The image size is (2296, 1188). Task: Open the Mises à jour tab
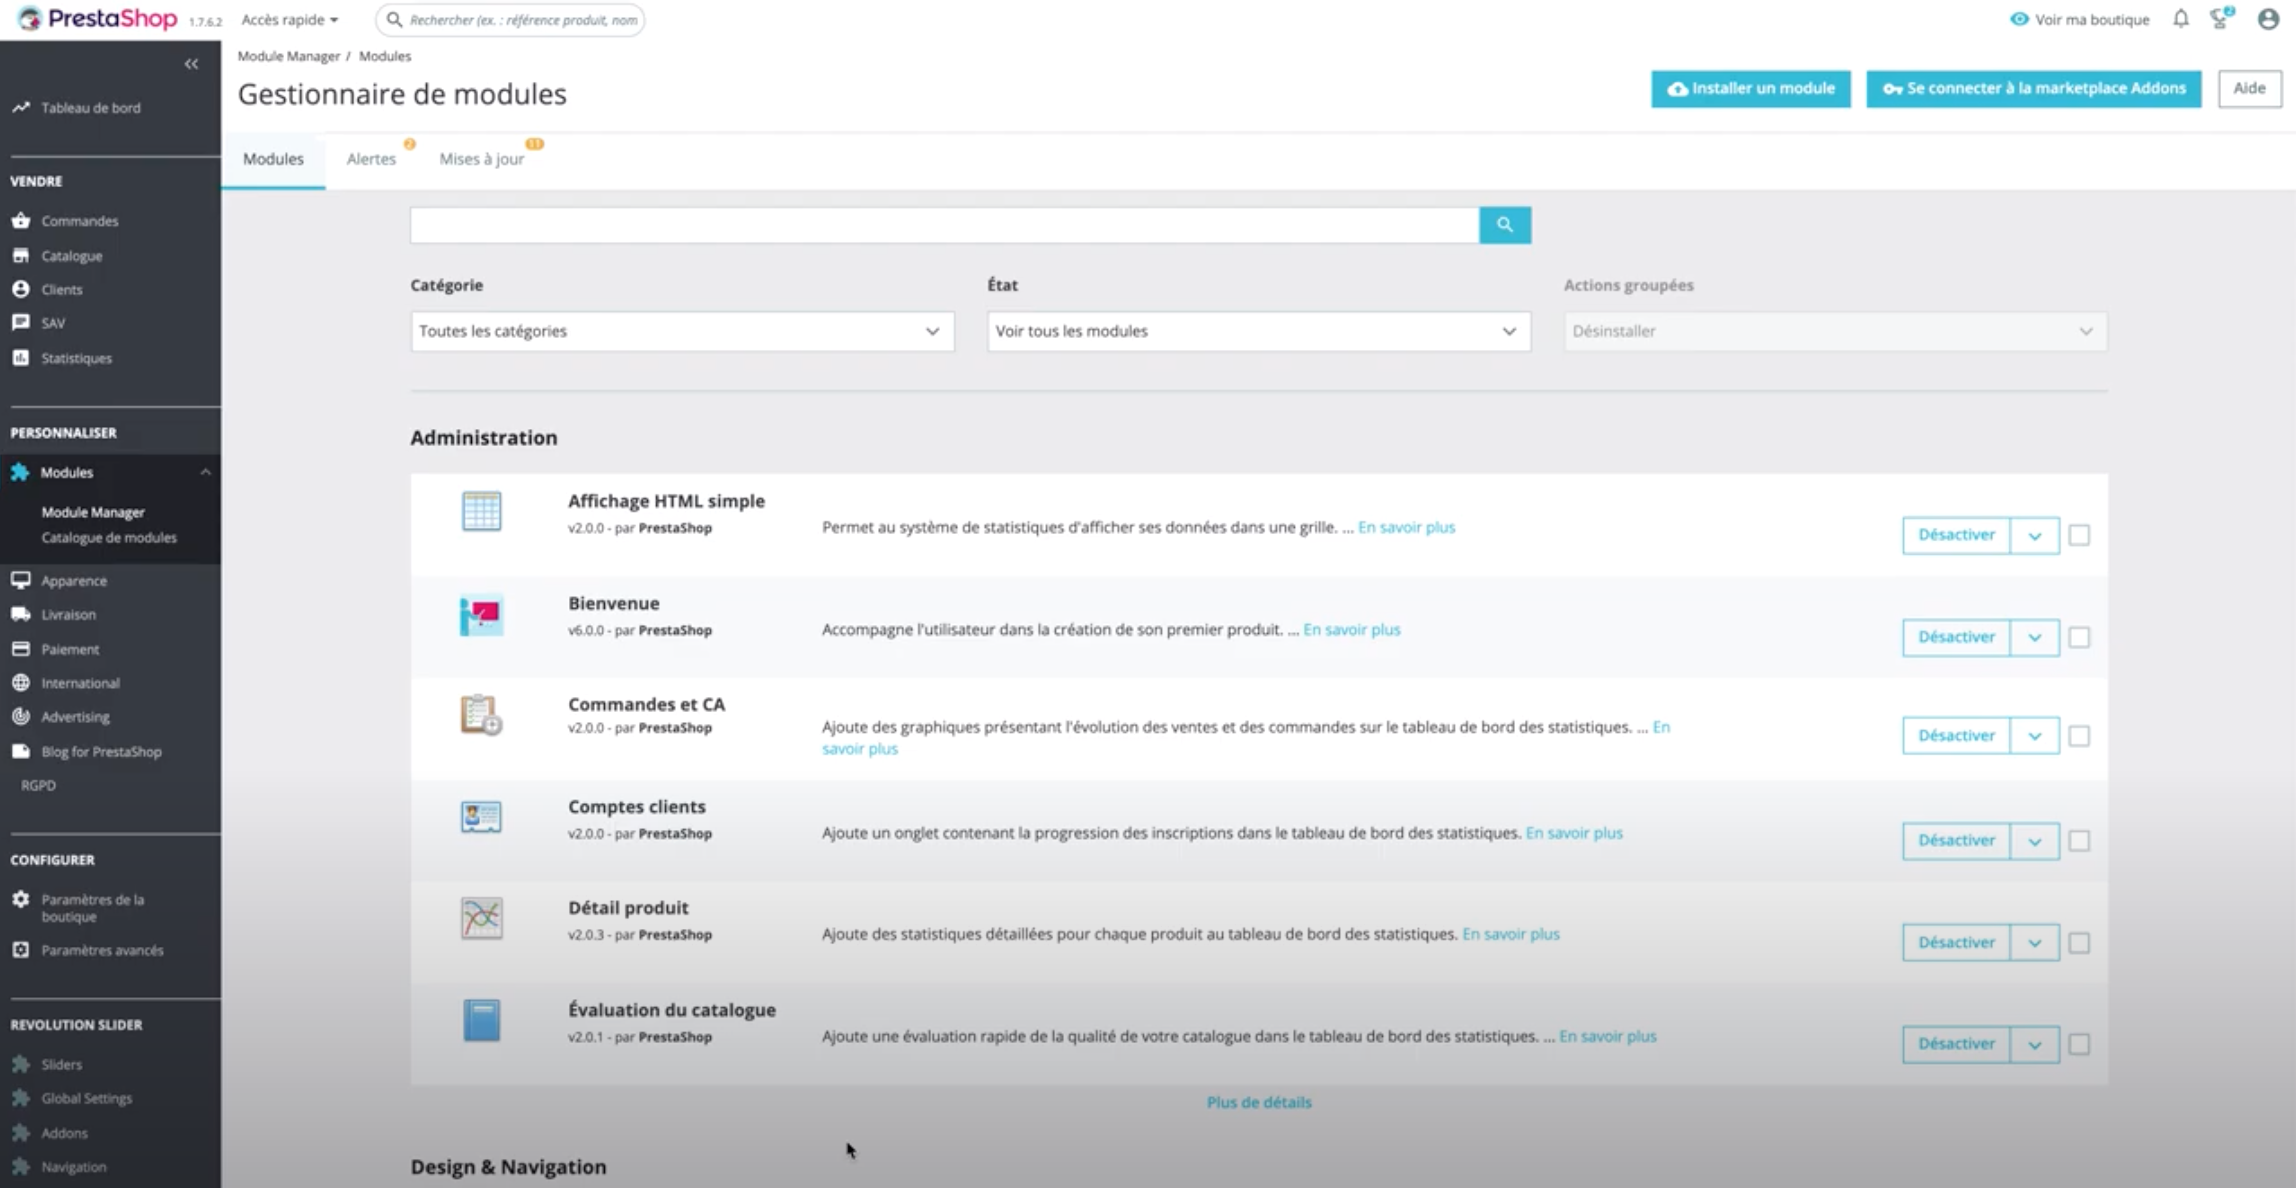click(482, 158)
